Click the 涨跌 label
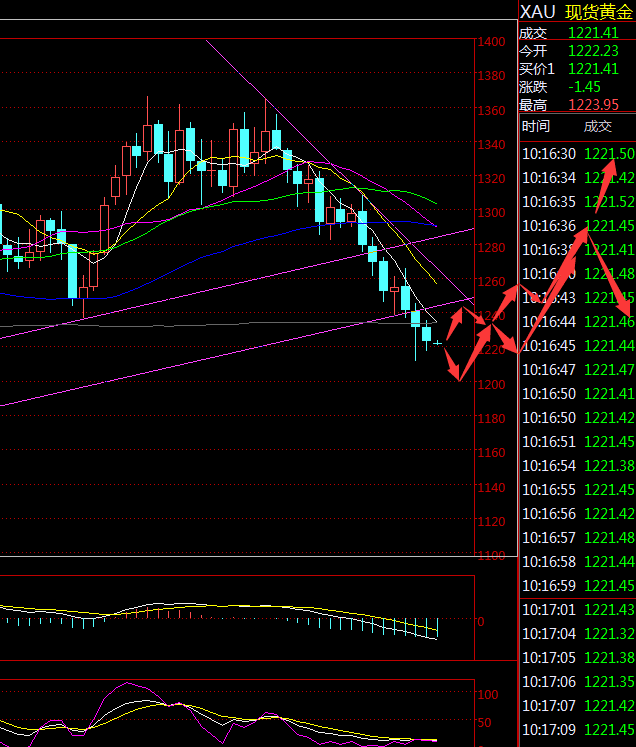 coord(533,87)
